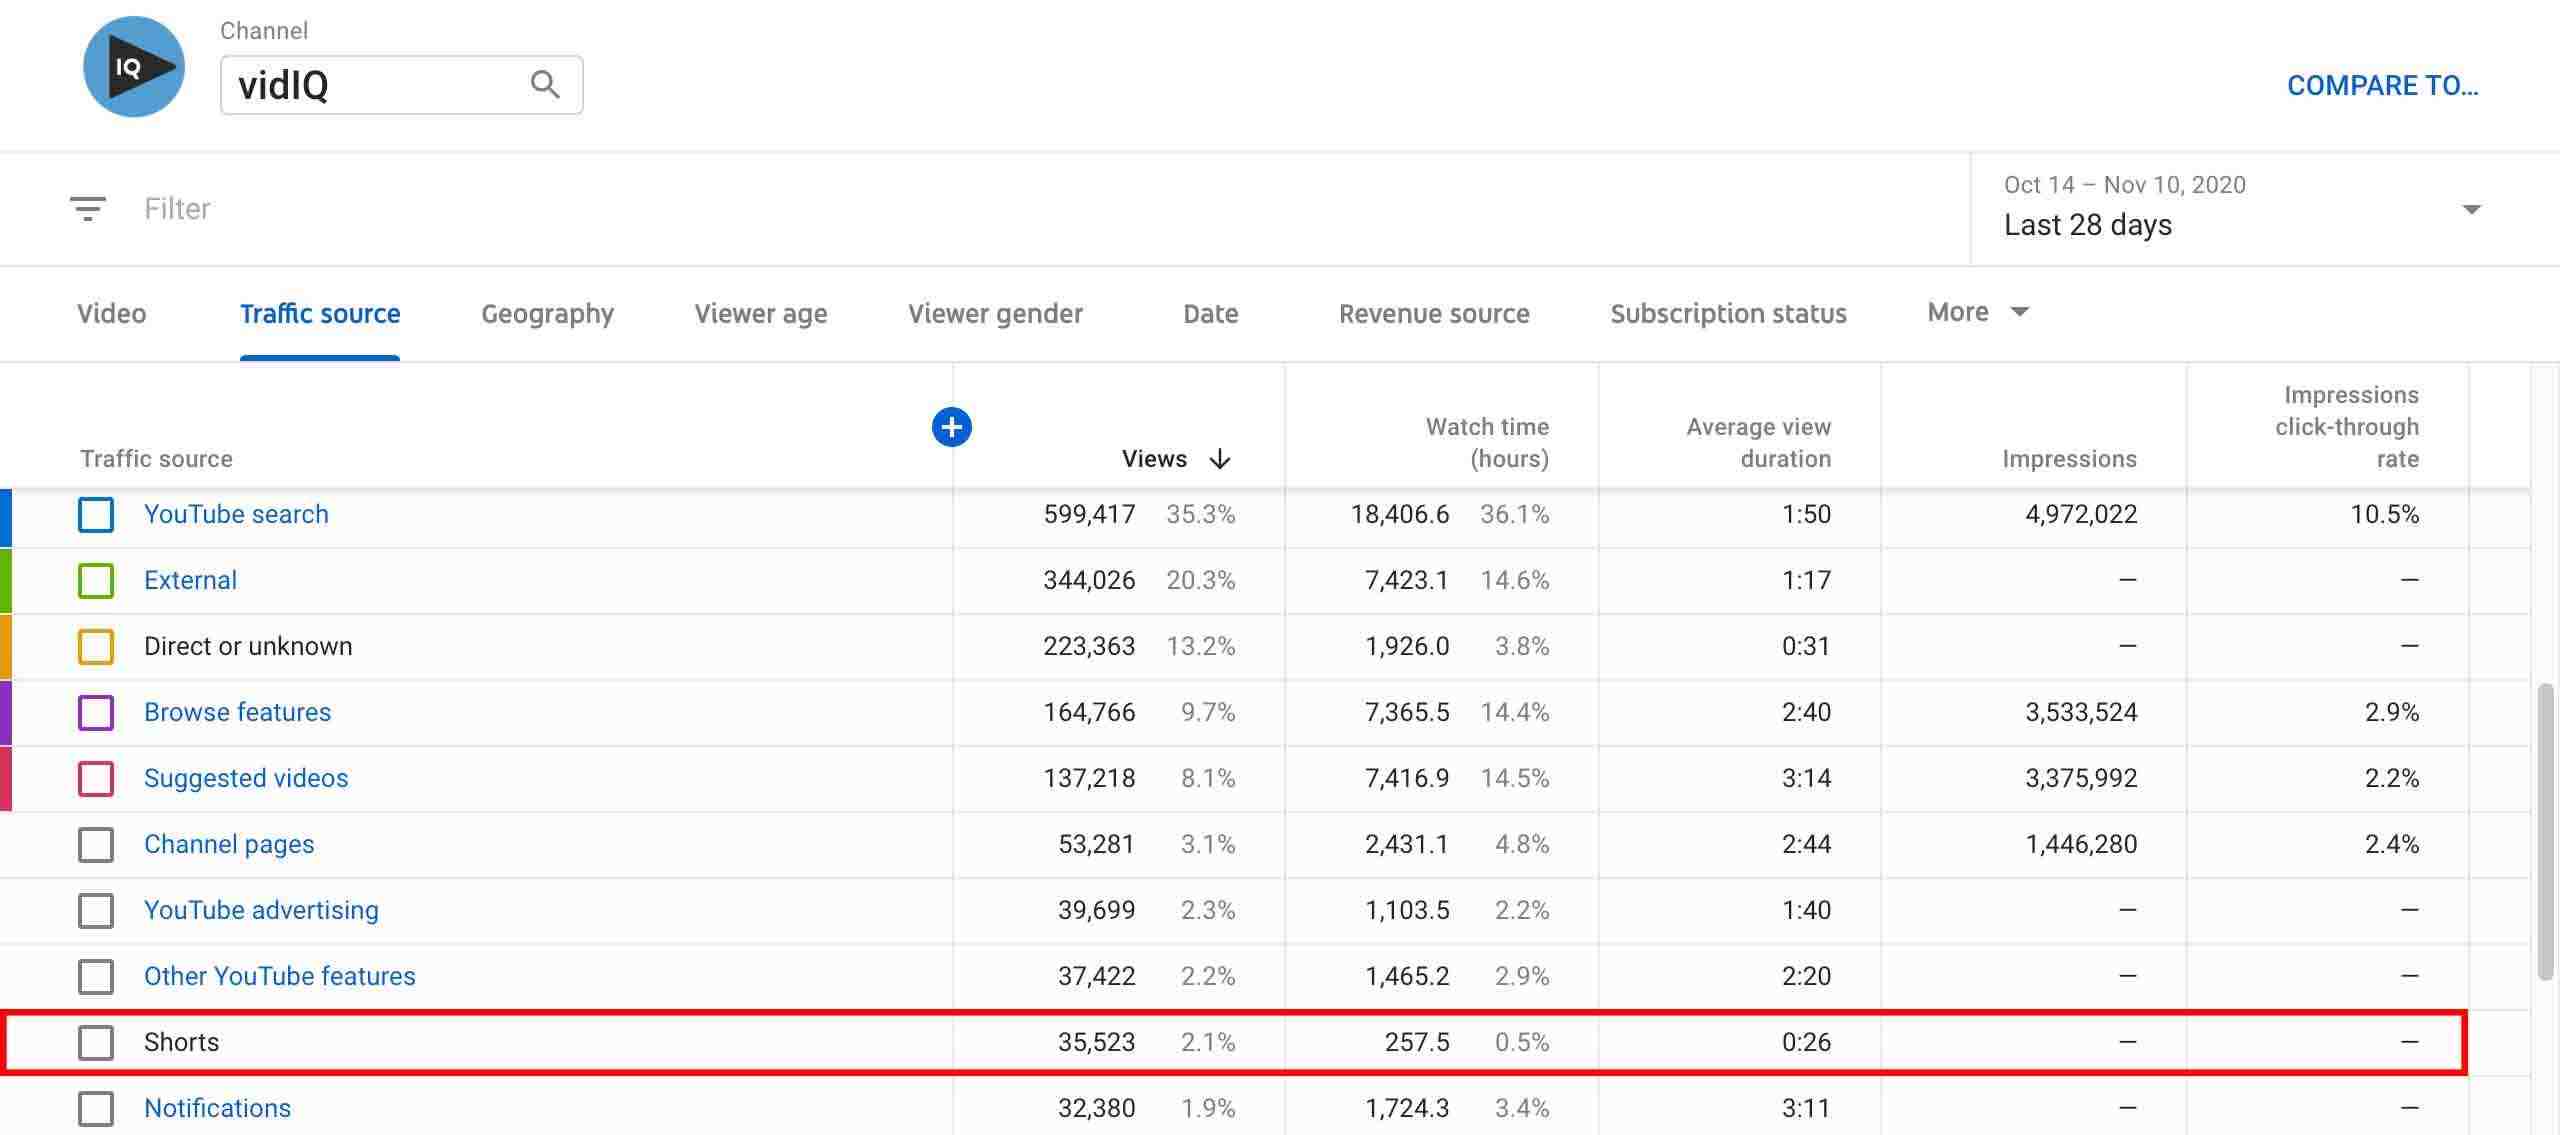Switch to the Viewer age tab

tap(759, 312)
